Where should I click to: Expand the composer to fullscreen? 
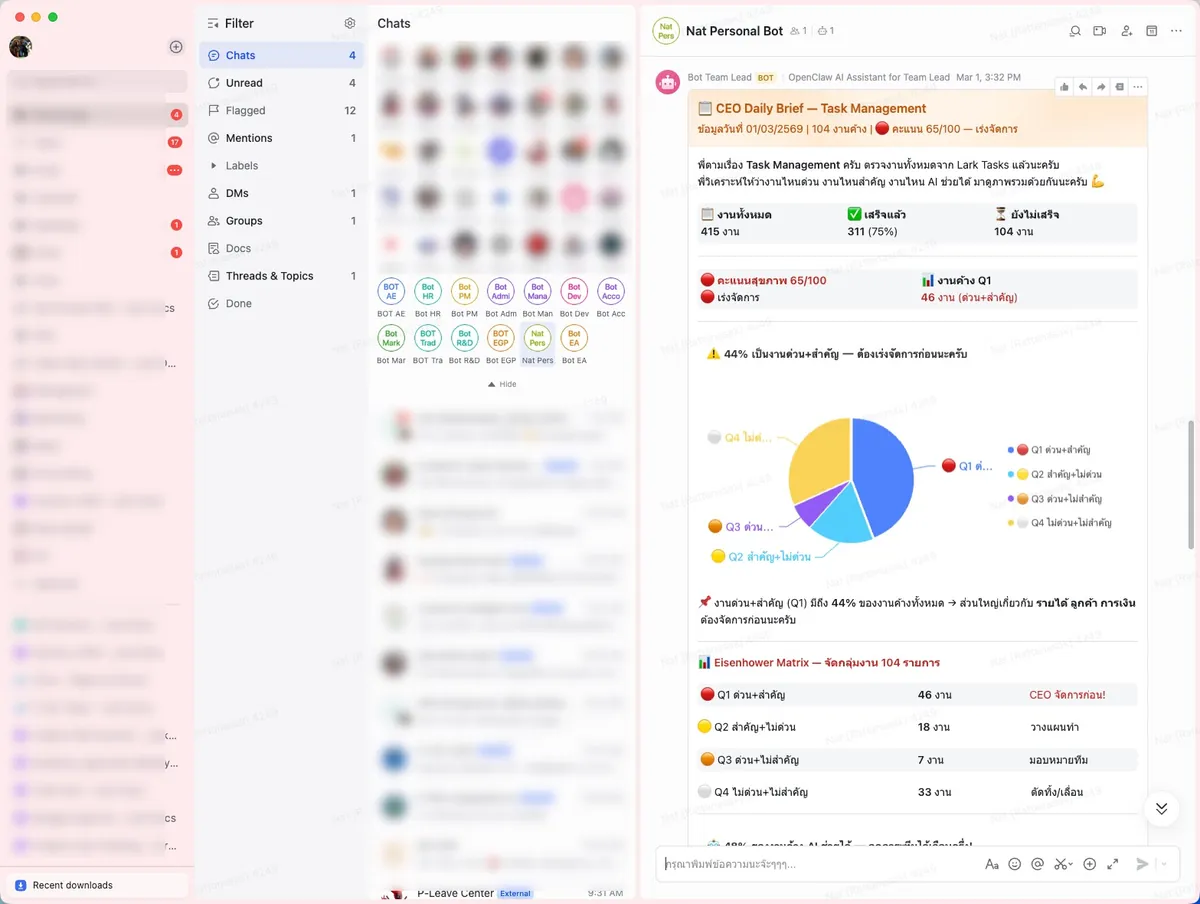[x=1113, y=863]
